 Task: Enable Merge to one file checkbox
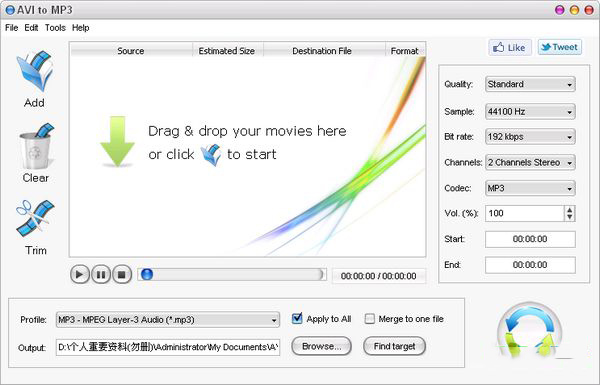(370, 318)
